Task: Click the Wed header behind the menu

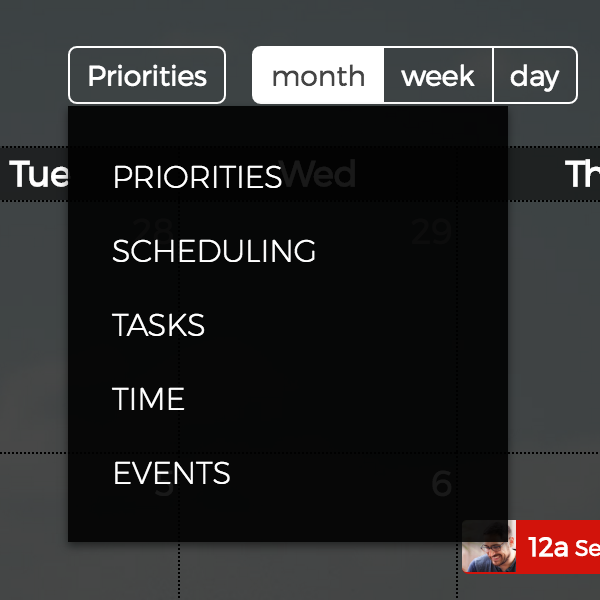Action: 318,174
